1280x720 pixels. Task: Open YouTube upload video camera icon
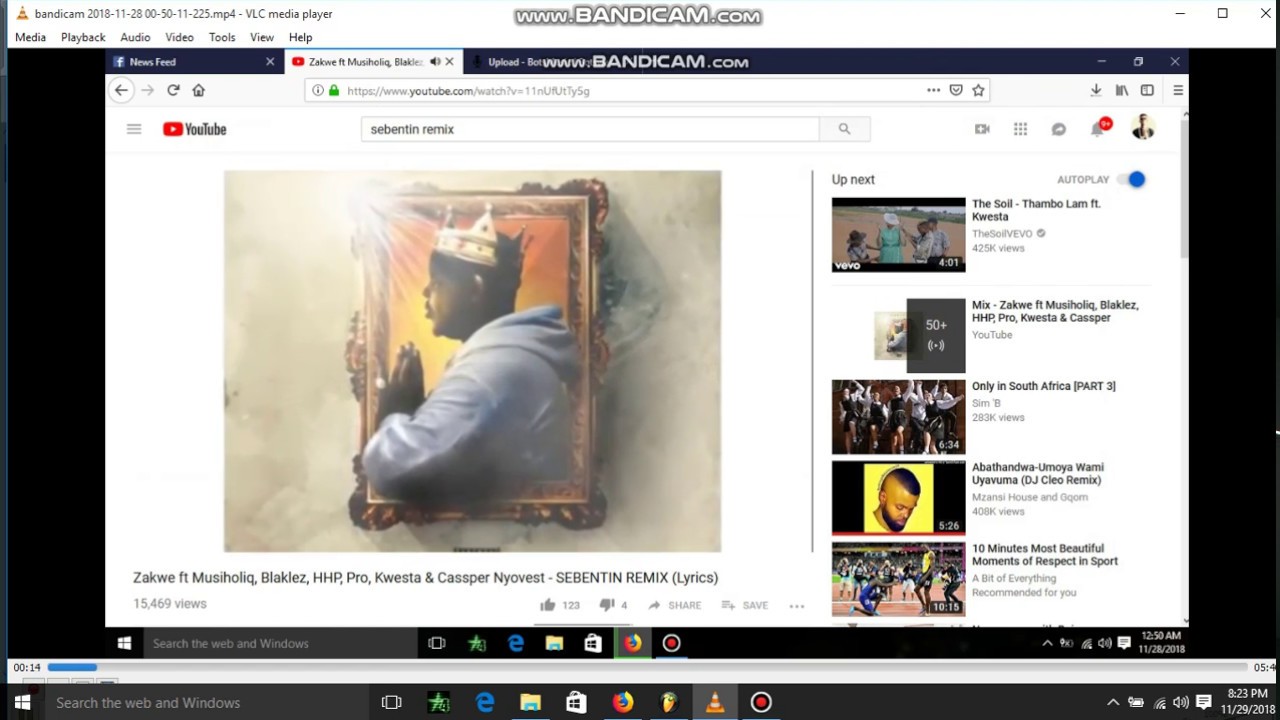tap(982, 129)
